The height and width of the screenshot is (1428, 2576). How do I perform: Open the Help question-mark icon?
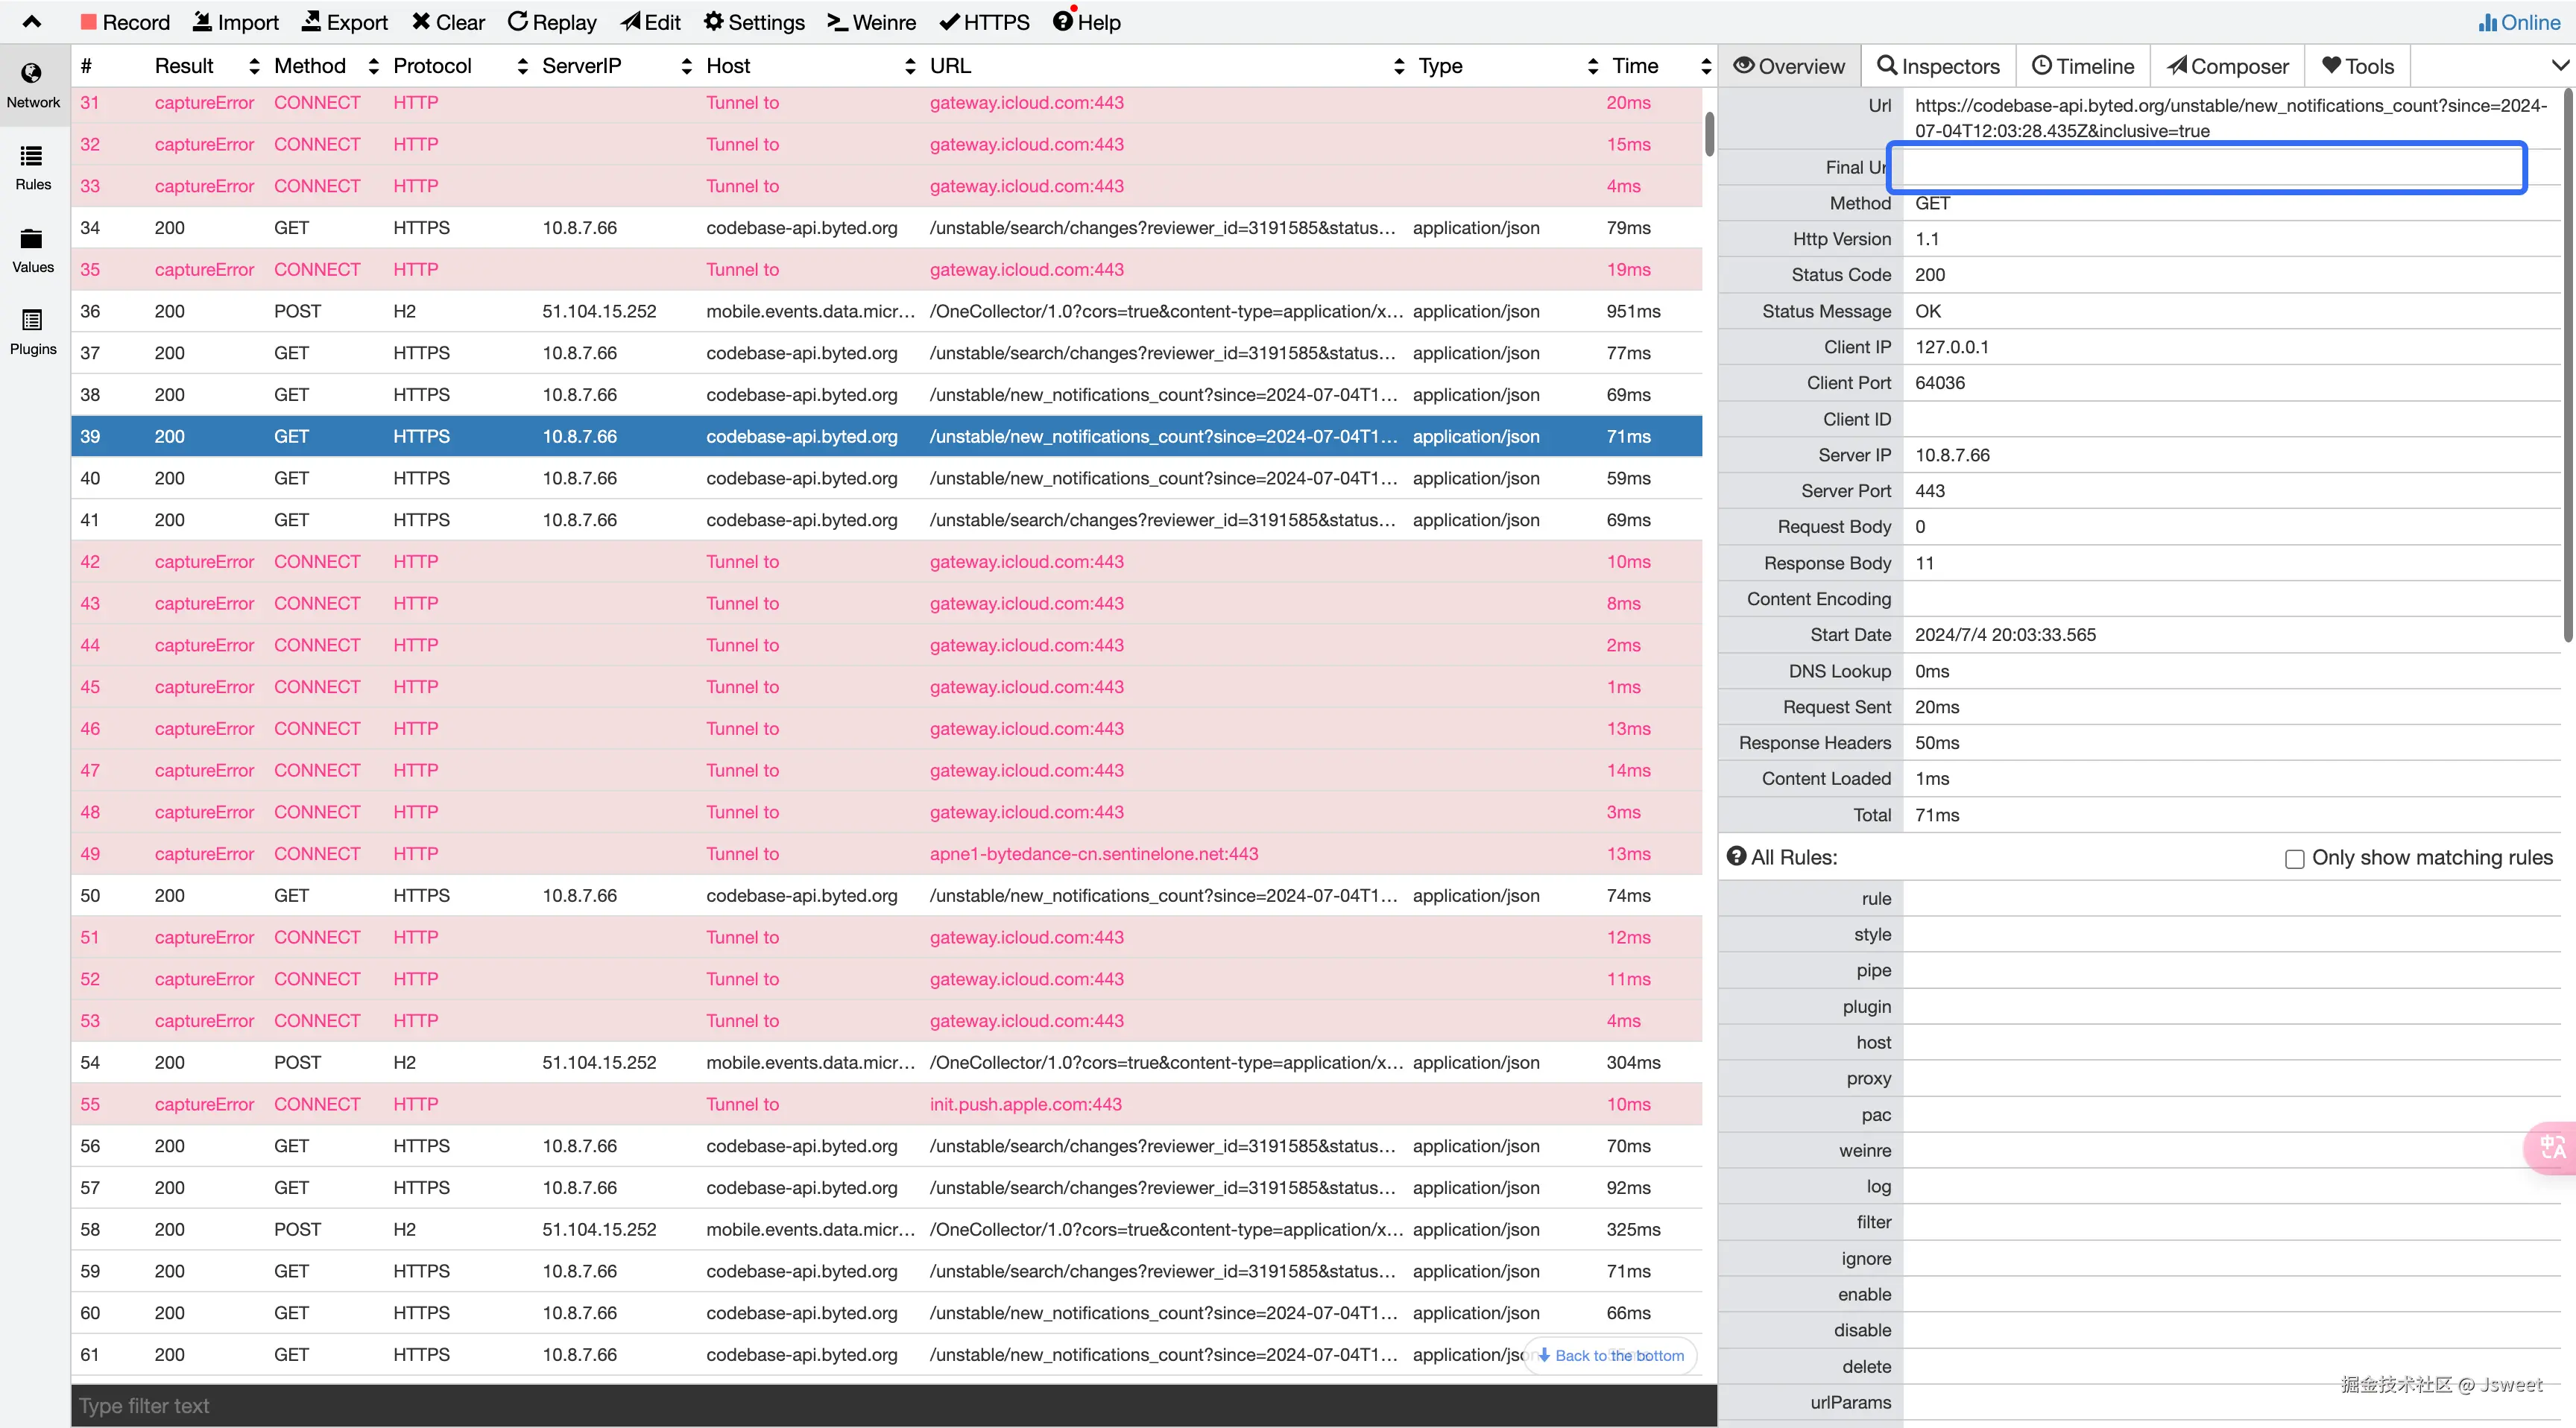coord(1063,21)
